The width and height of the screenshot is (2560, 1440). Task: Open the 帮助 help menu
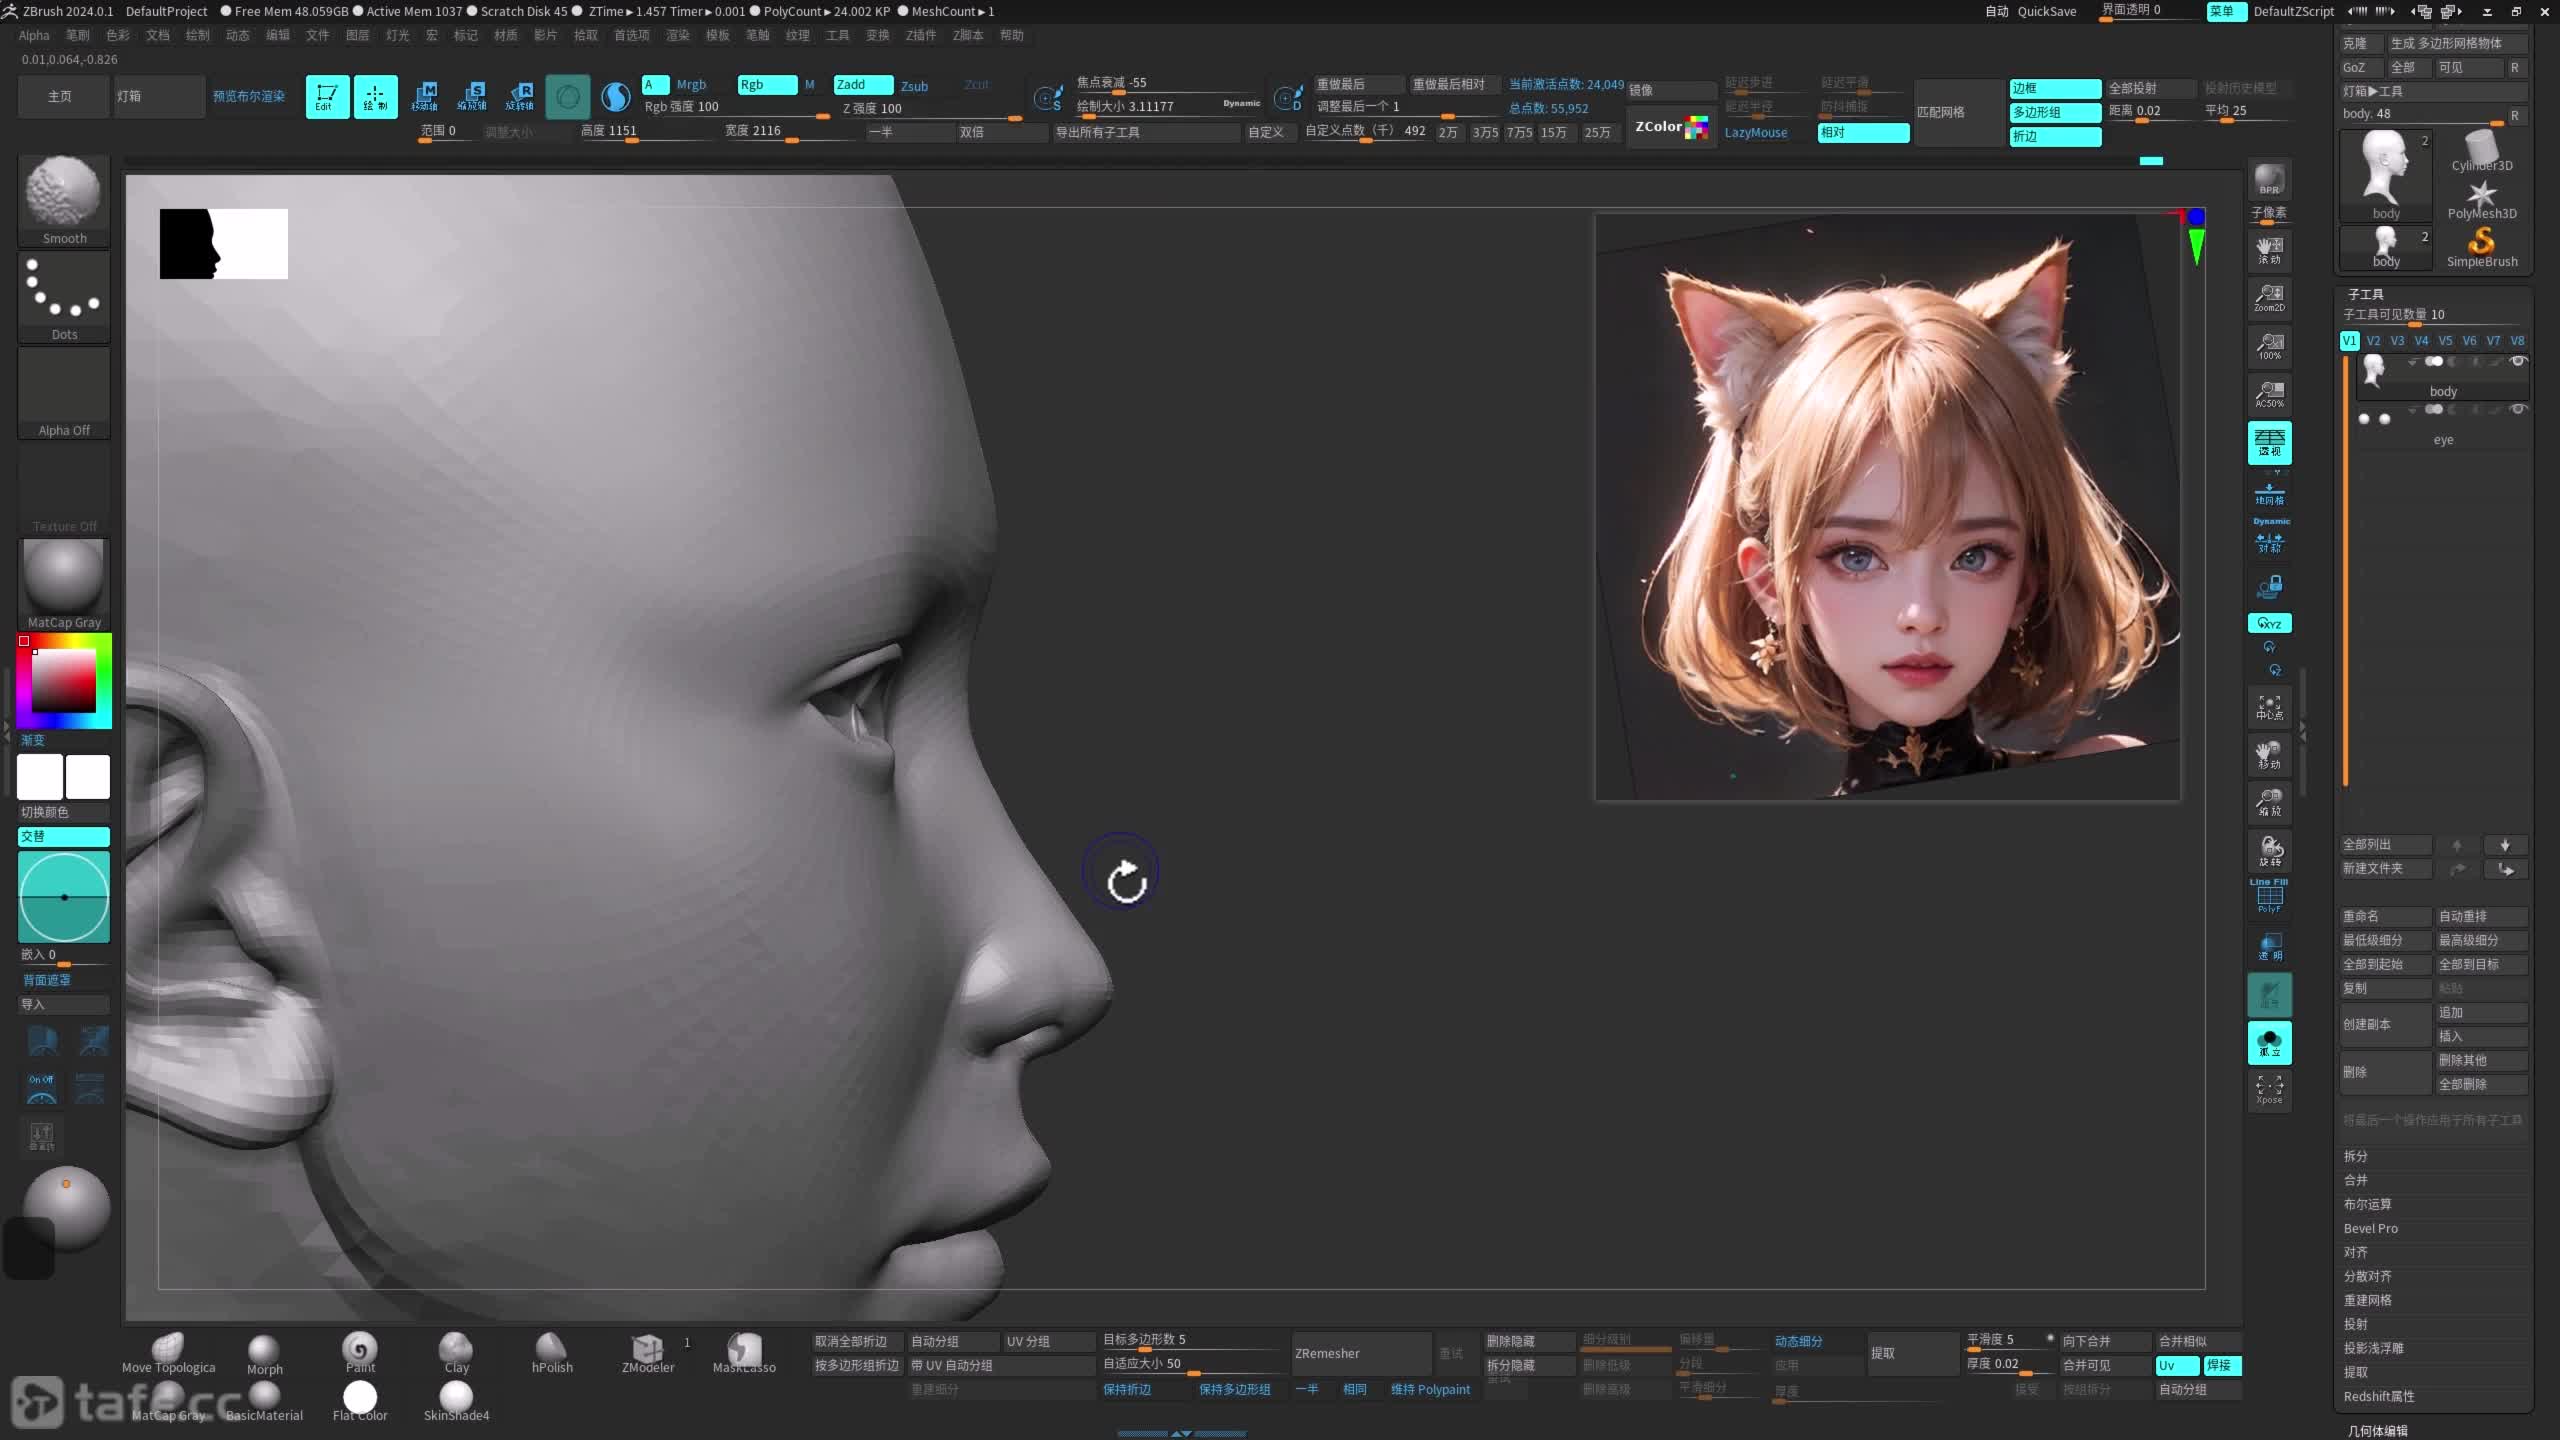[x=1012, y=35]
